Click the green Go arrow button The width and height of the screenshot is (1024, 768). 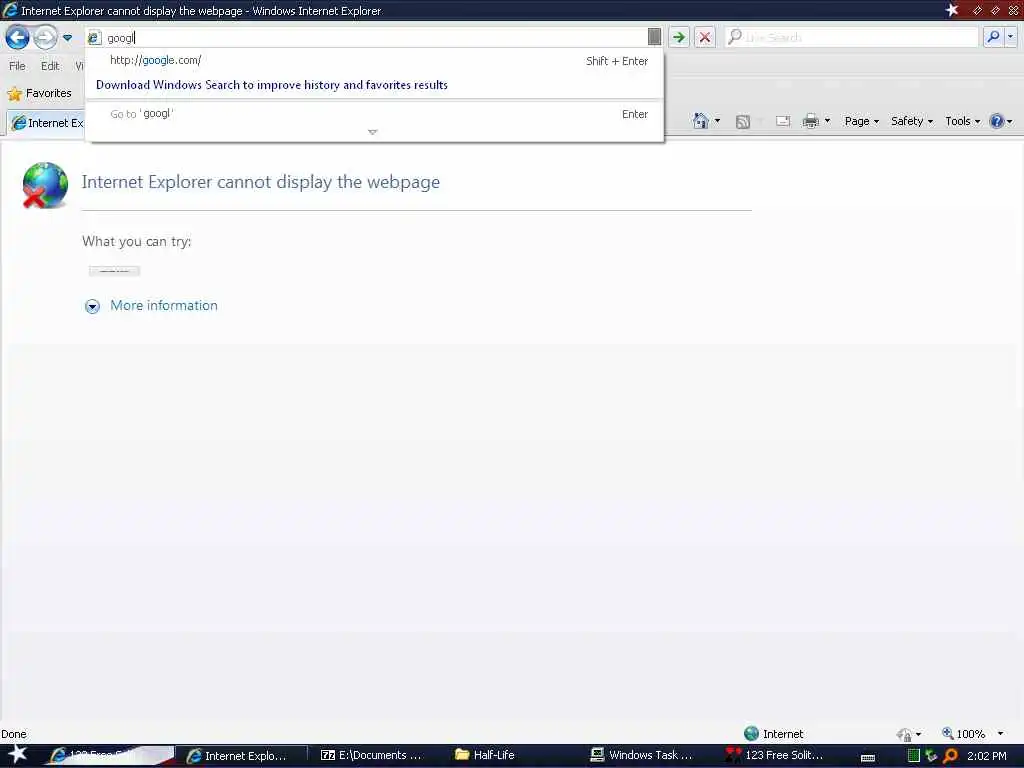679,37
